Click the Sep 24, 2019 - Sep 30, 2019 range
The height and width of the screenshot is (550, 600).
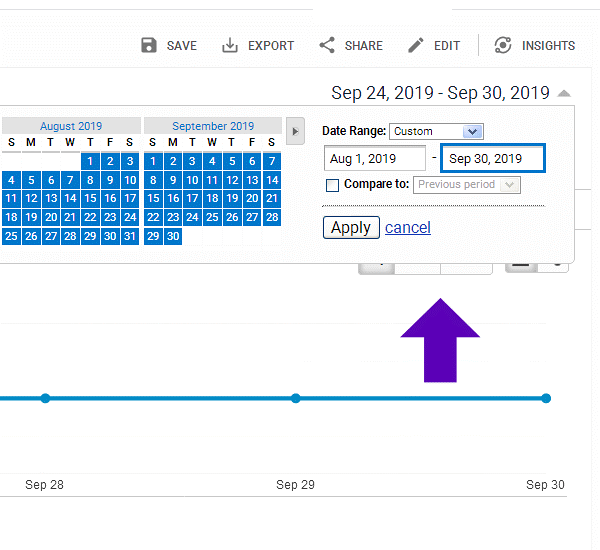click(x=440, y=93)
